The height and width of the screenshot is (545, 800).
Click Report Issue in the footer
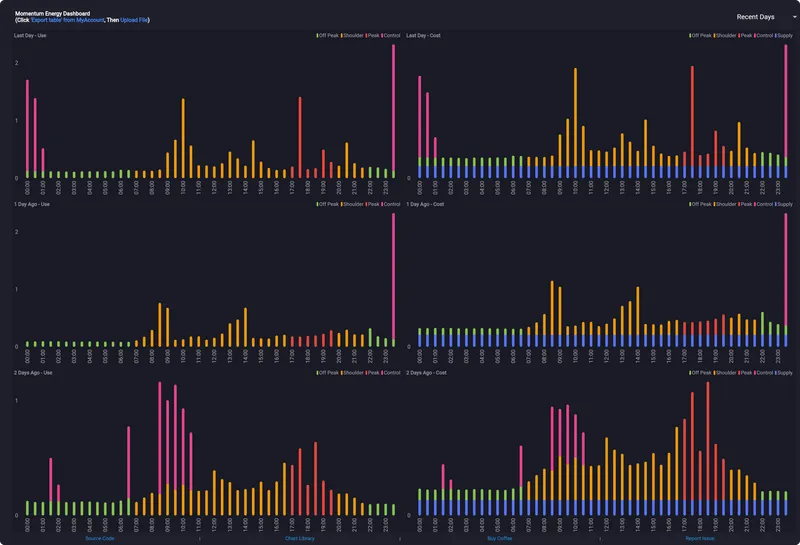point(700,538)
